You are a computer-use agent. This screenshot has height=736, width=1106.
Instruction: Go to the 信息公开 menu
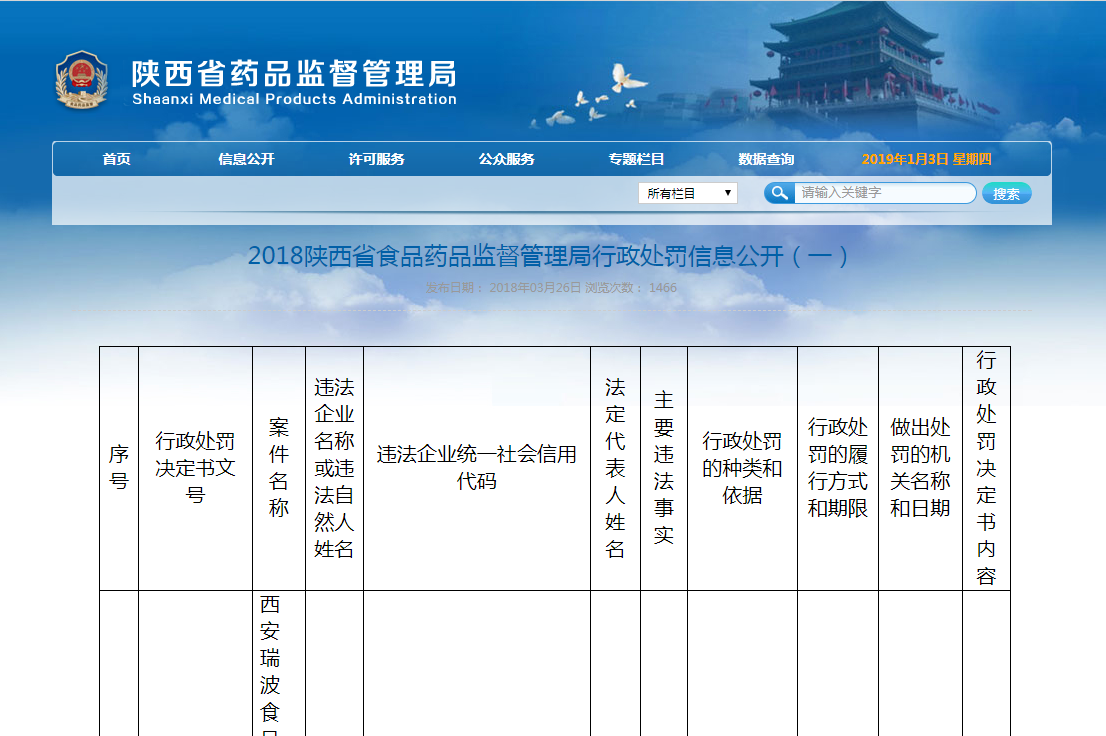tap(246, 159)
